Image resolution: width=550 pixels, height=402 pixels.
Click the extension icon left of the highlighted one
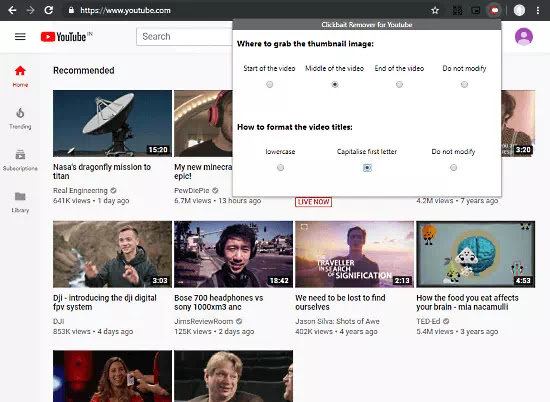point(476,11)
